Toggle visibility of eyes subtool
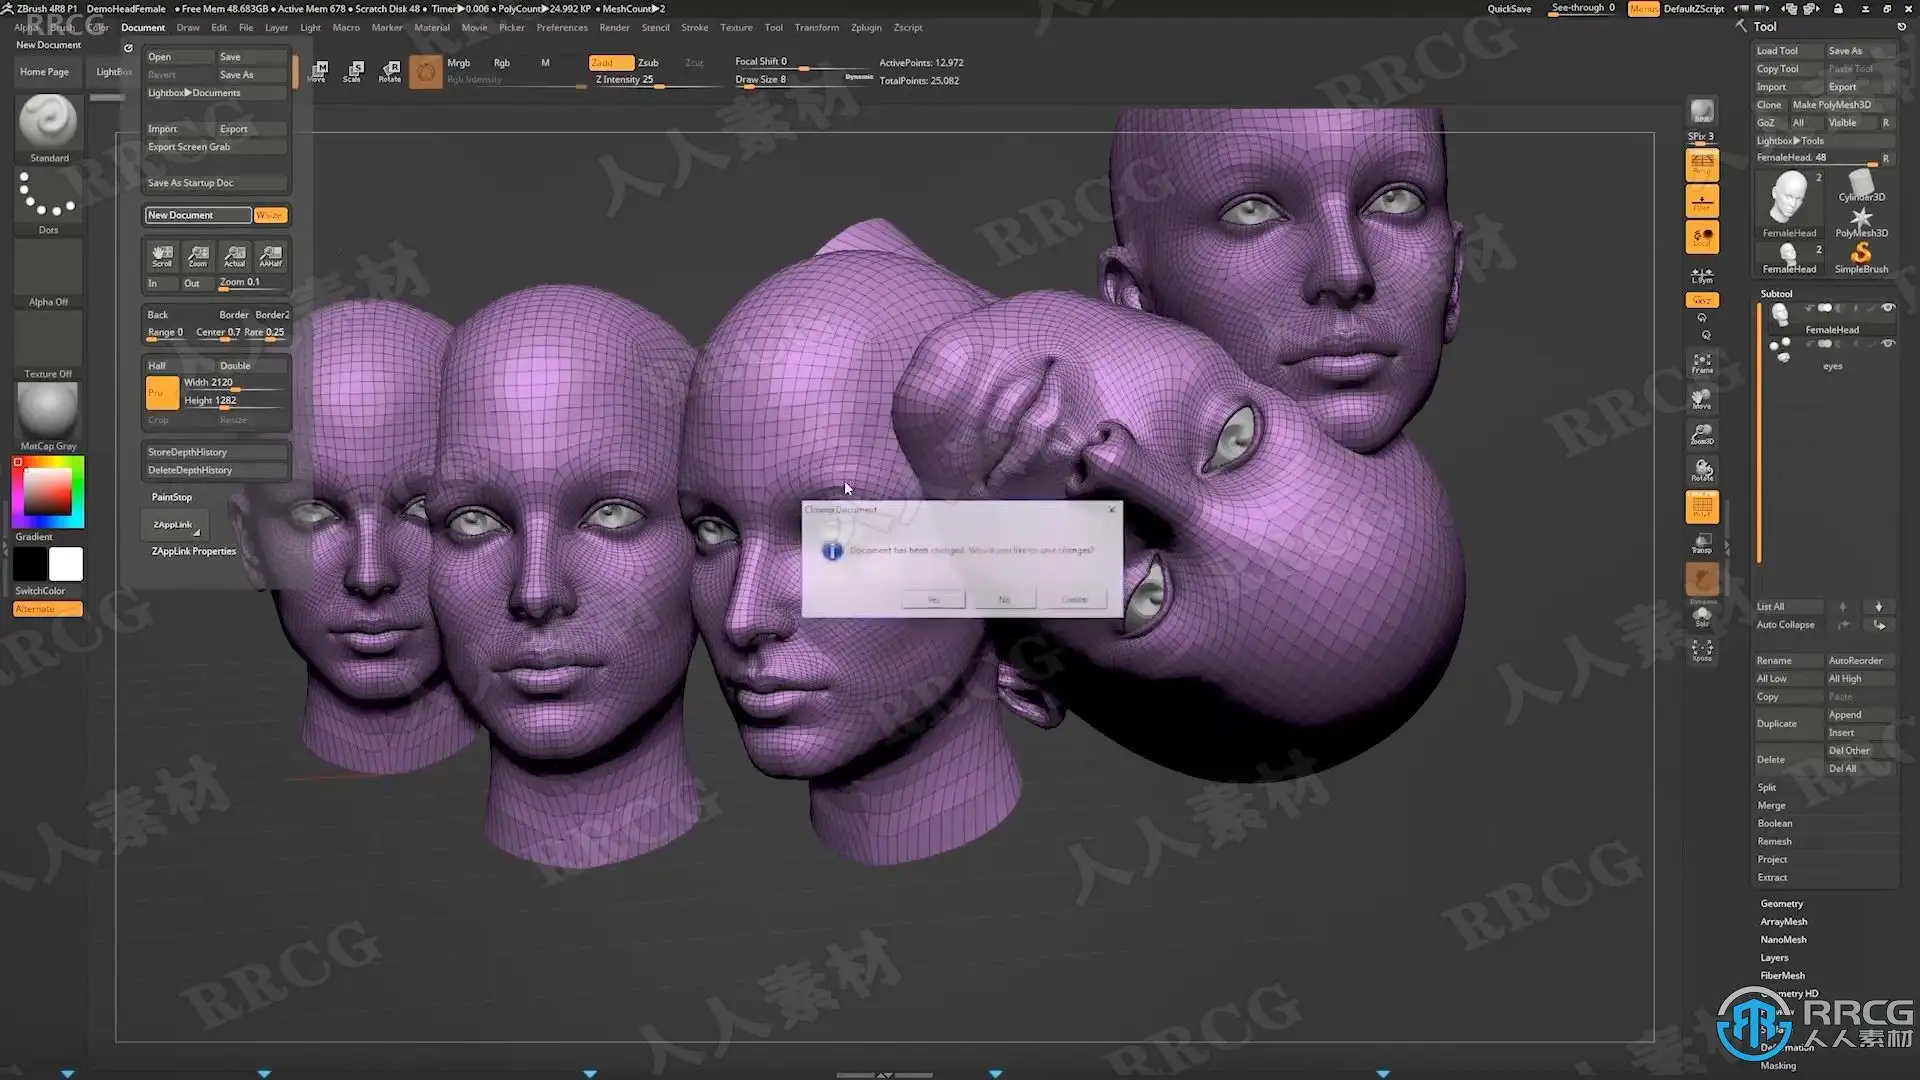The width and height of the screenshot is (1920, 1080). point(1888,344)
